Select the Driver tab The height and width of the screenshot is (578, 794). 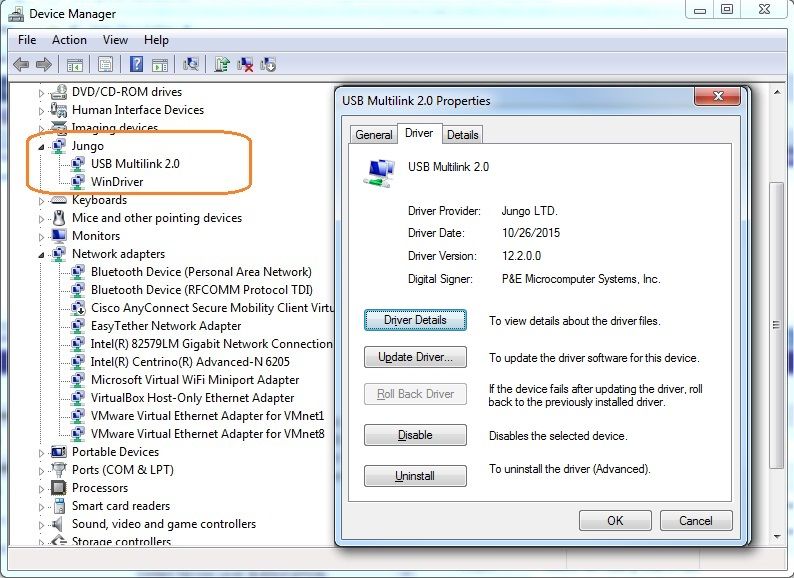click(x=419, y=133)
